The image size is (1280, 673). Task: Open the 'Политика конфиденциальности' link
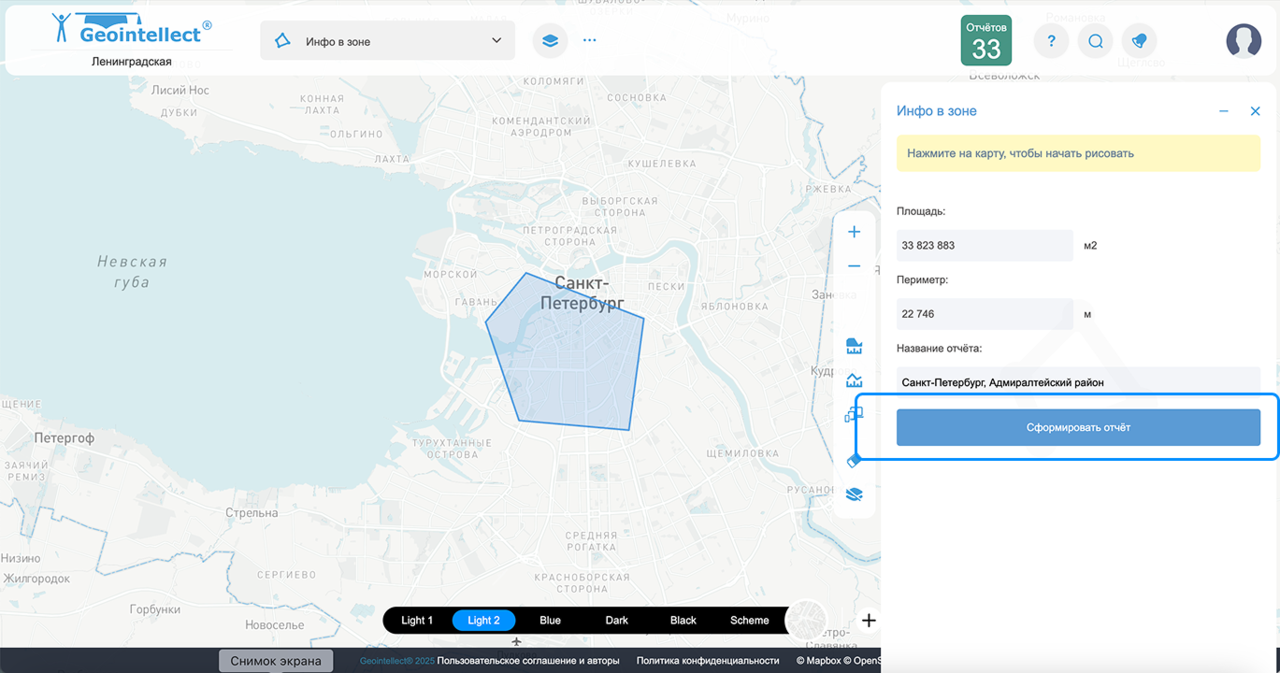[x=707, y=660]
